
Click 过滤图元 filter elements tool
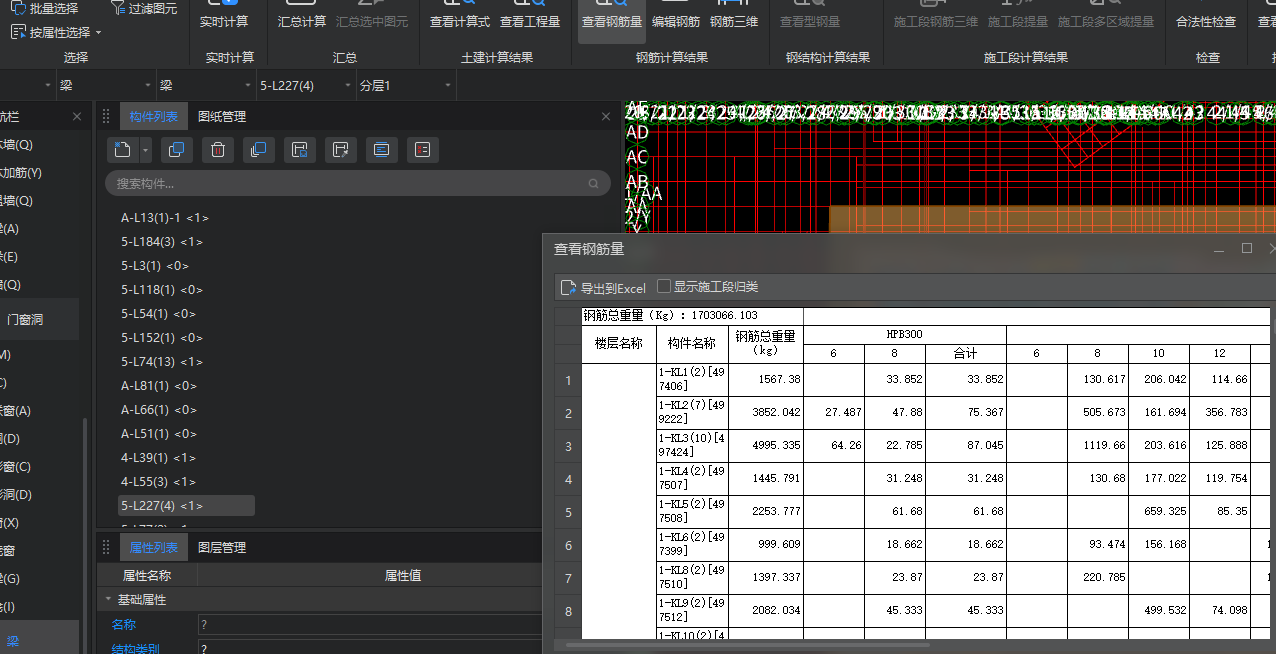tap(144, 8)
